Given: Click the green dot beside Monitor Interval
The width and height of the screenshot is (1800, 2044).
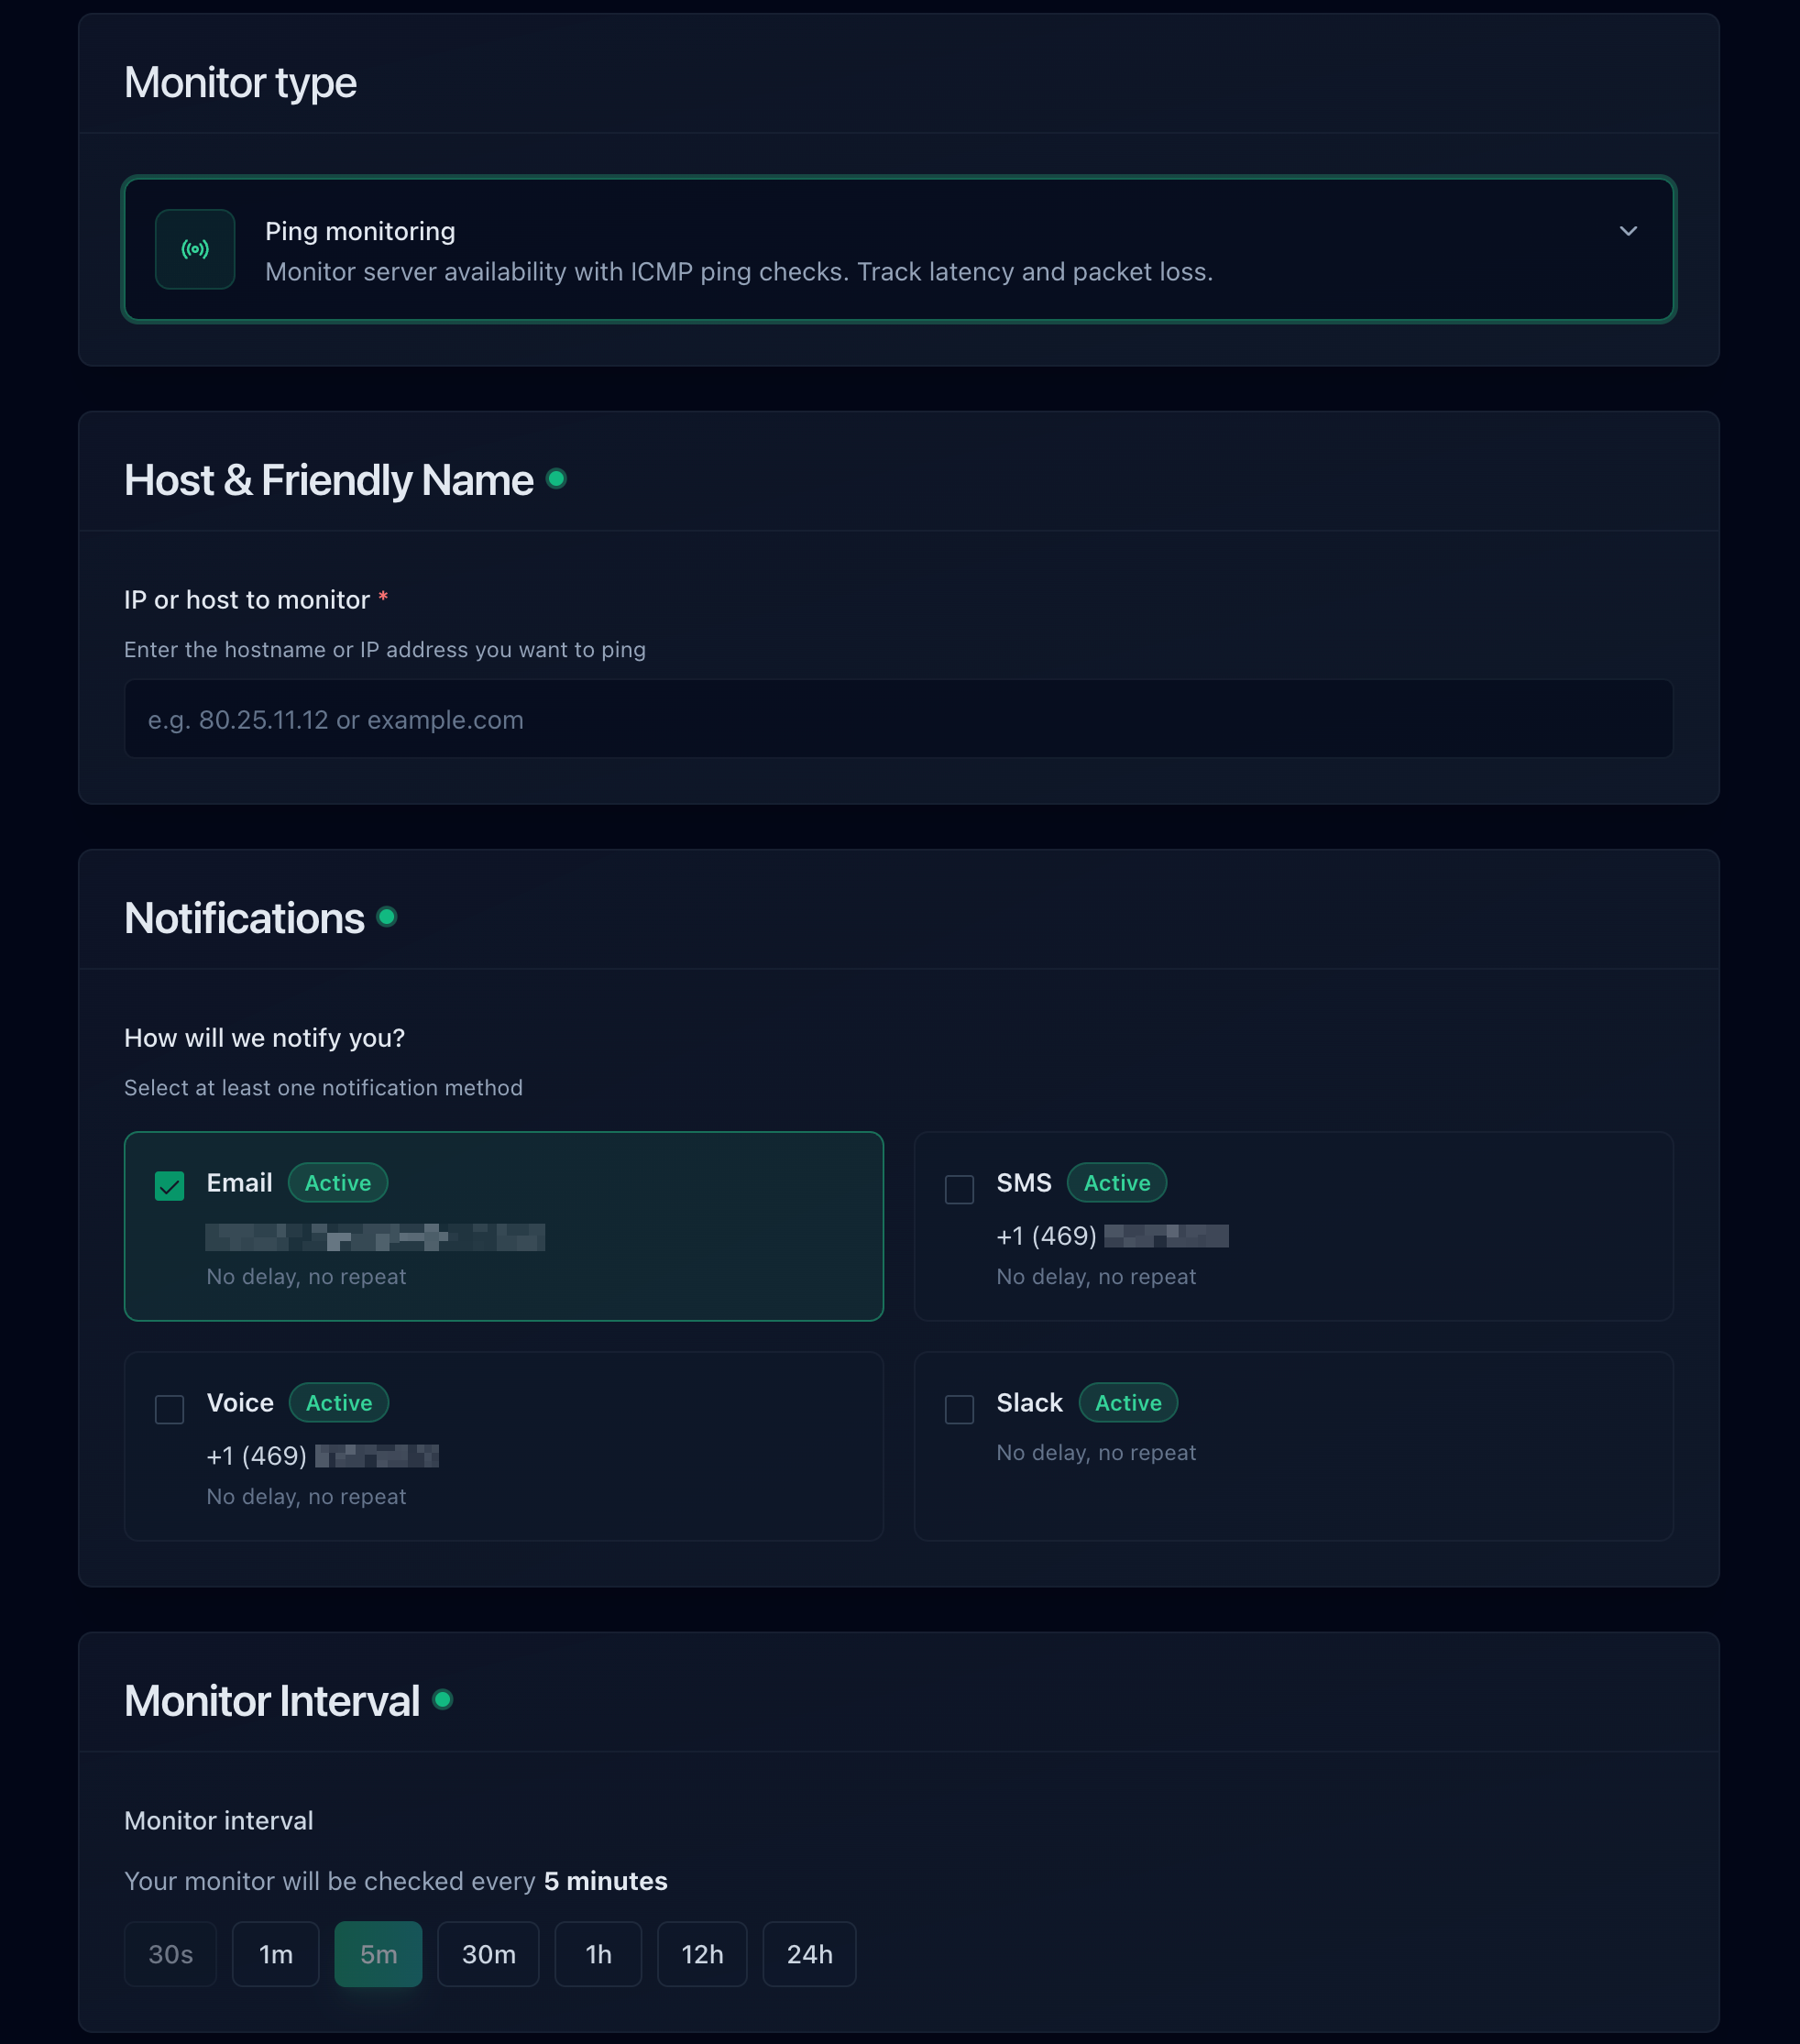Looking at the screenshot, I should coord(444,1700).
